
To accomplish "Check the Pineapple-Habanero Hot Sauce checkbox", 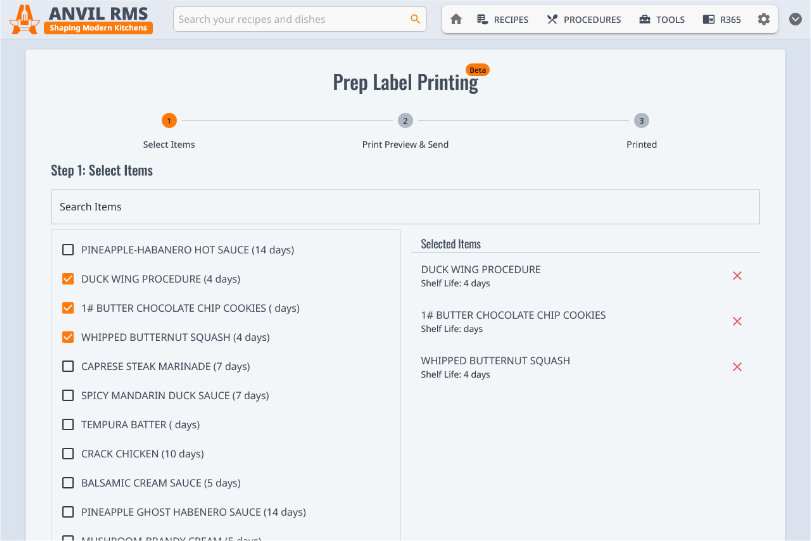I will 68,250.
